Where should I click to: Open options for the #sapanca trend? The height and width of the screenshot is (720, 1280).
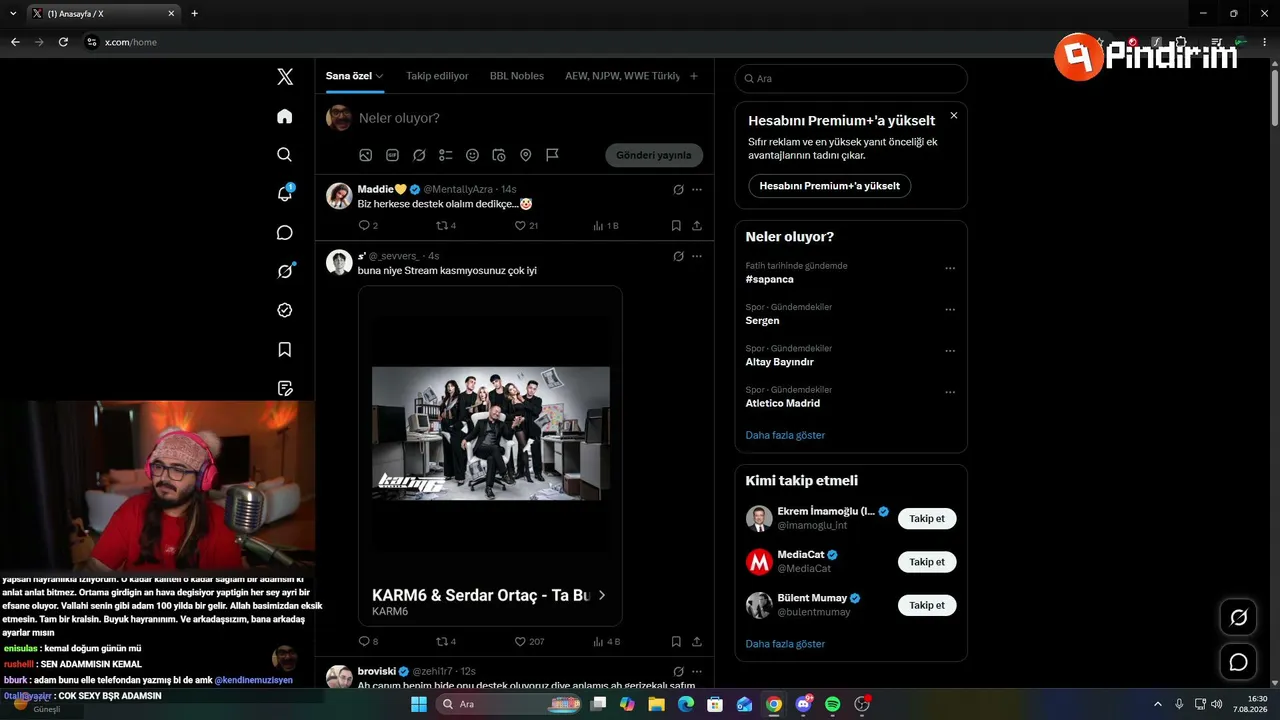[x=950, y=268]
